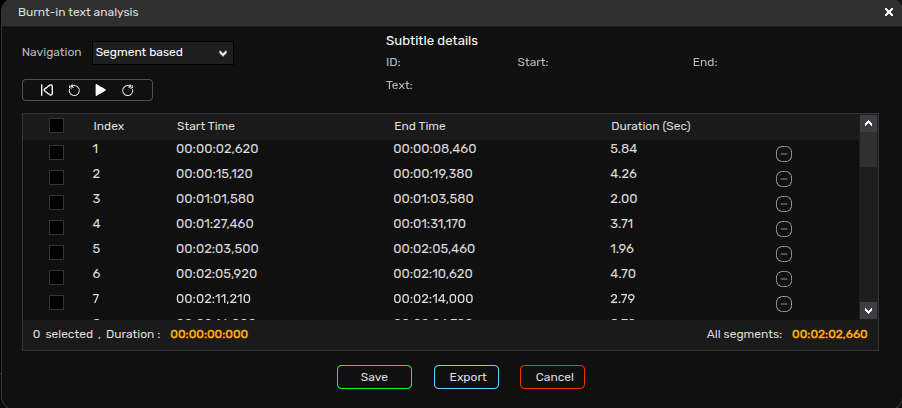The width and height of the screenshot is (902, 408).
Task: Export the segments list
Action: (467, 377)
